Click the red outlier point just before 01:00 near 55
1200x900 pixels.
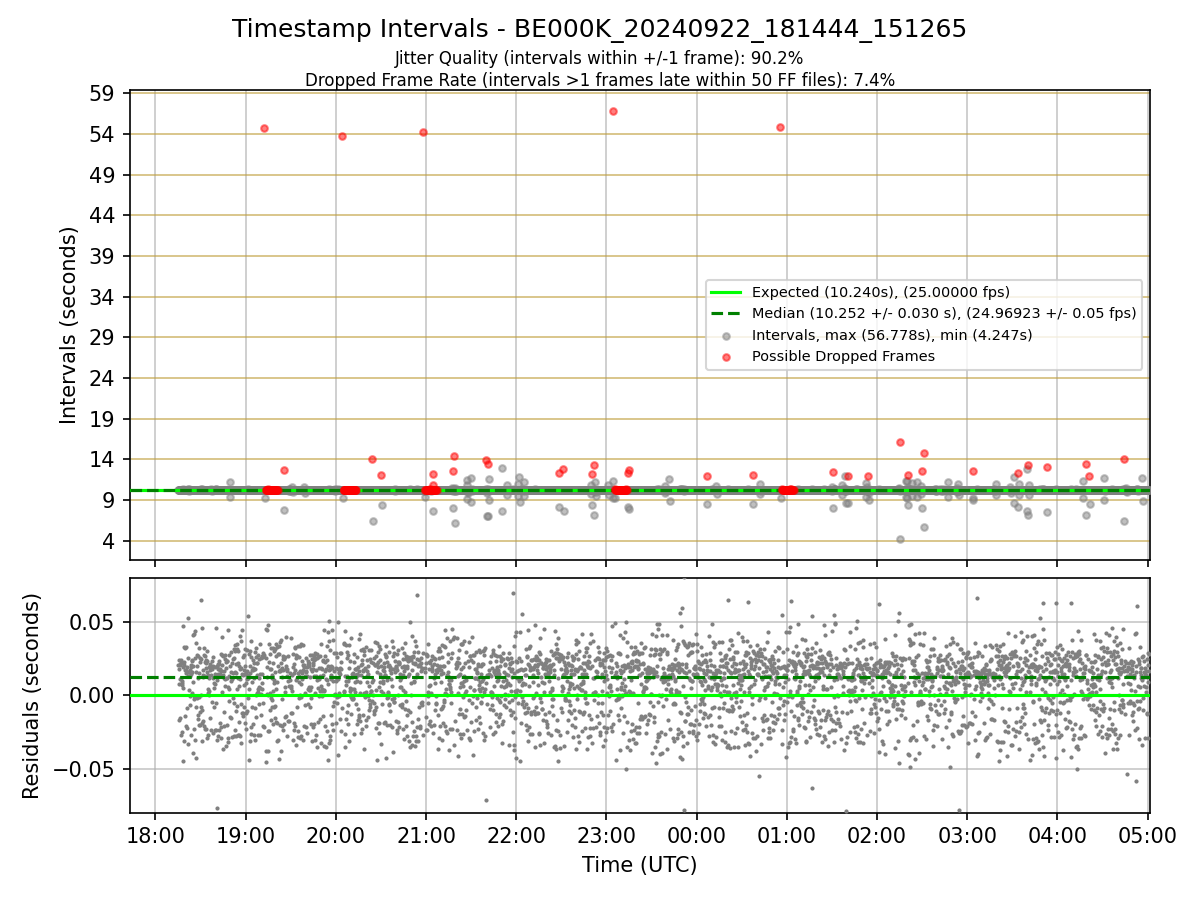(780, 127)
